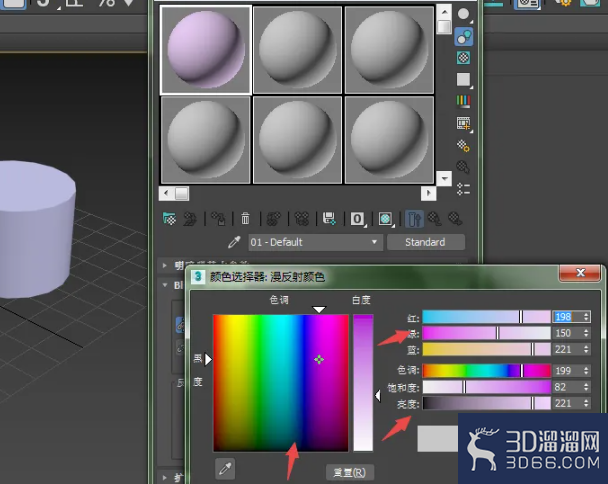The height and width of the screenshot is (484, 608).
Task: Click the Red value spinner arrows
Action: tap(586, 317)
